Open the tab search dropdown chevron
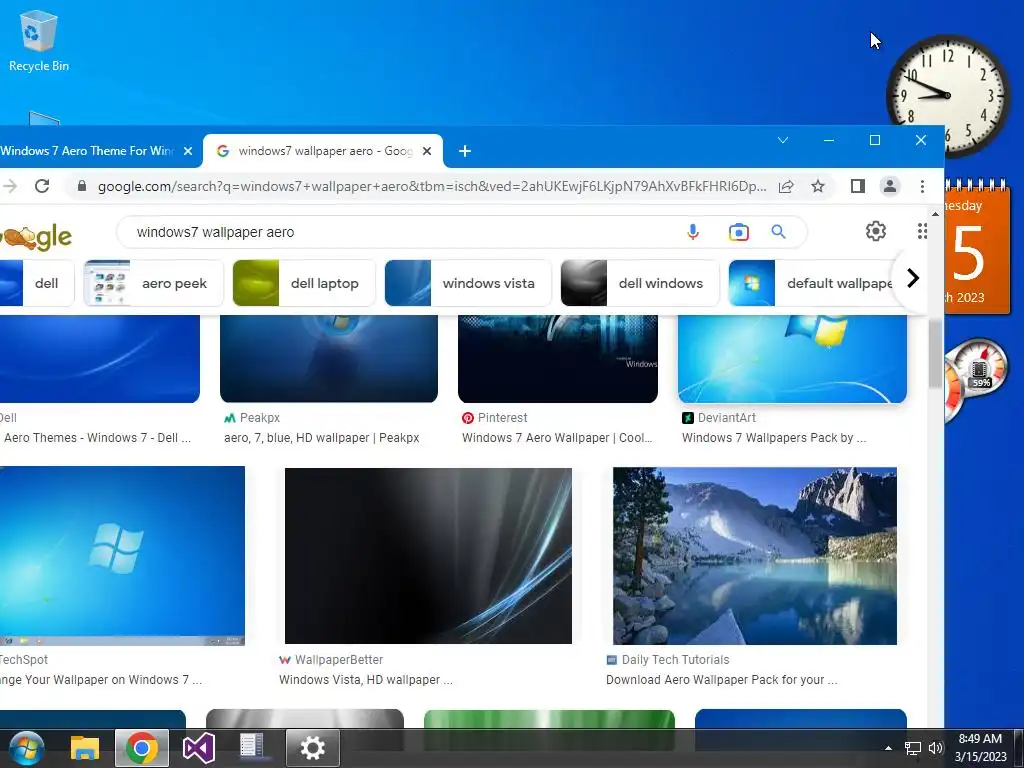1024x768 pixels. click(x=783, y=140)
